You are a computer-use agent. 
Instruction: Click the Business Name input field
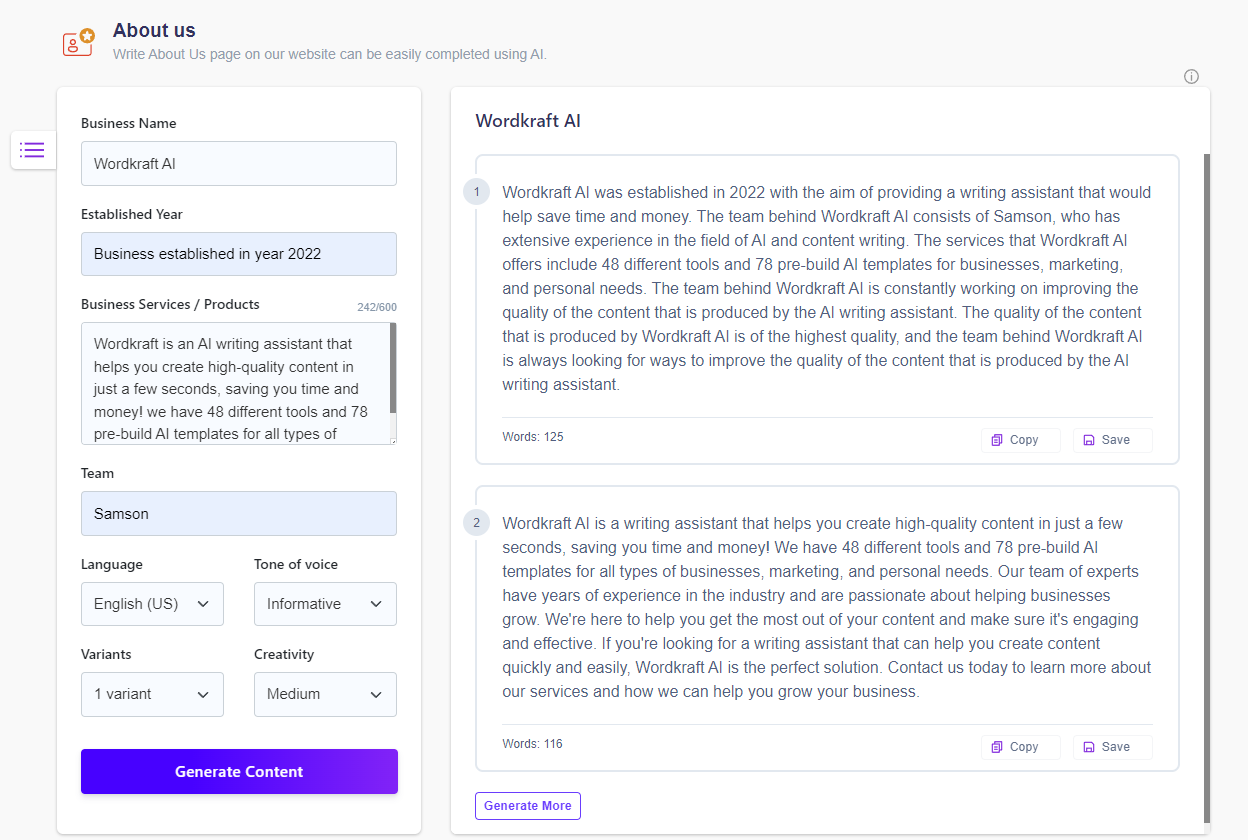239,164
